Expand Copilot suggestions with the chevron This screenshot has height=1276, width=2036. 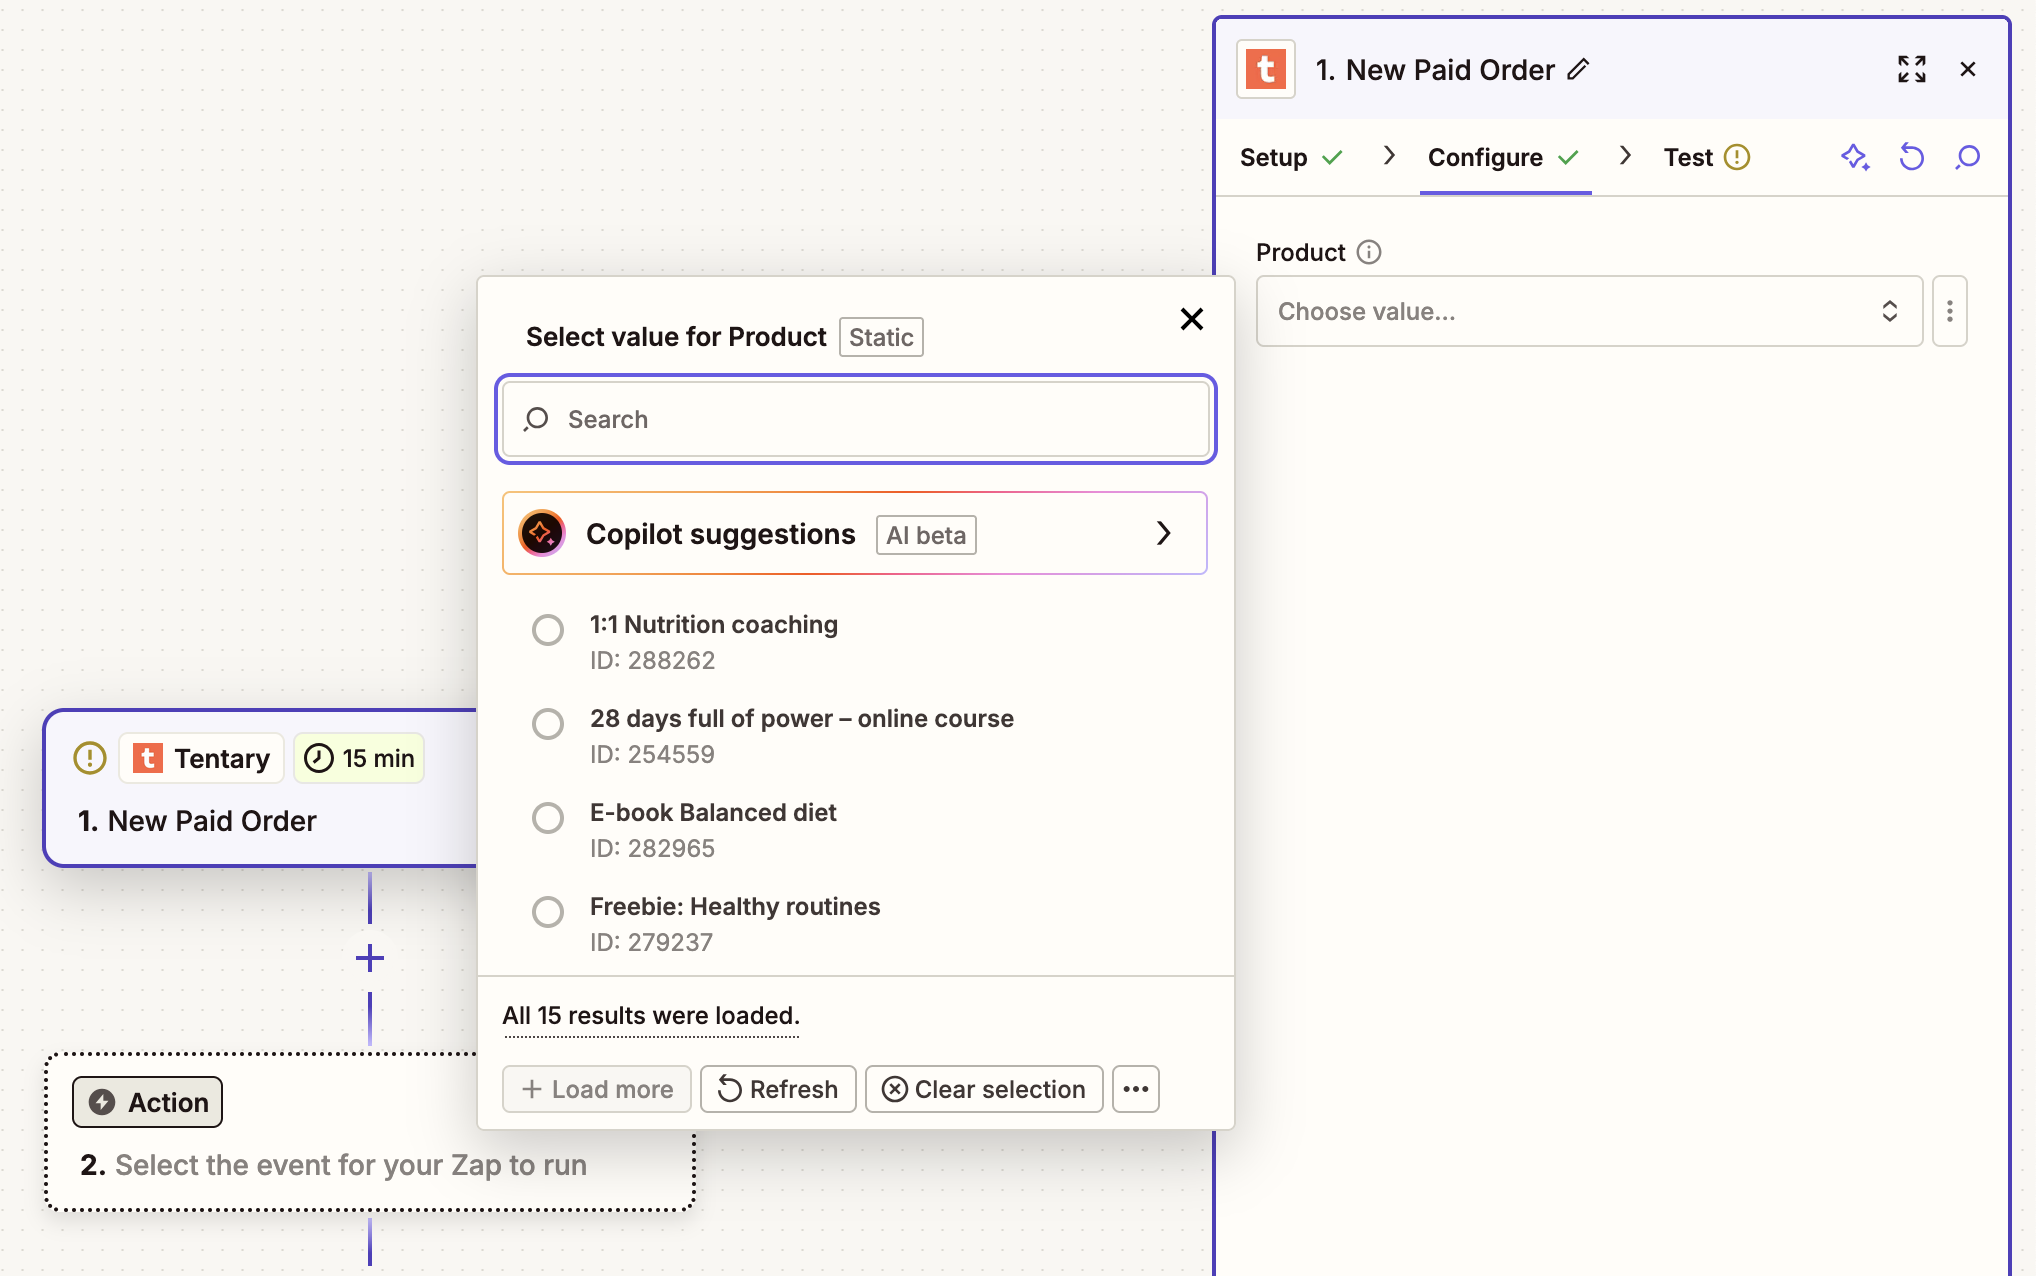pyautogui.click(x=1163, y=533)
